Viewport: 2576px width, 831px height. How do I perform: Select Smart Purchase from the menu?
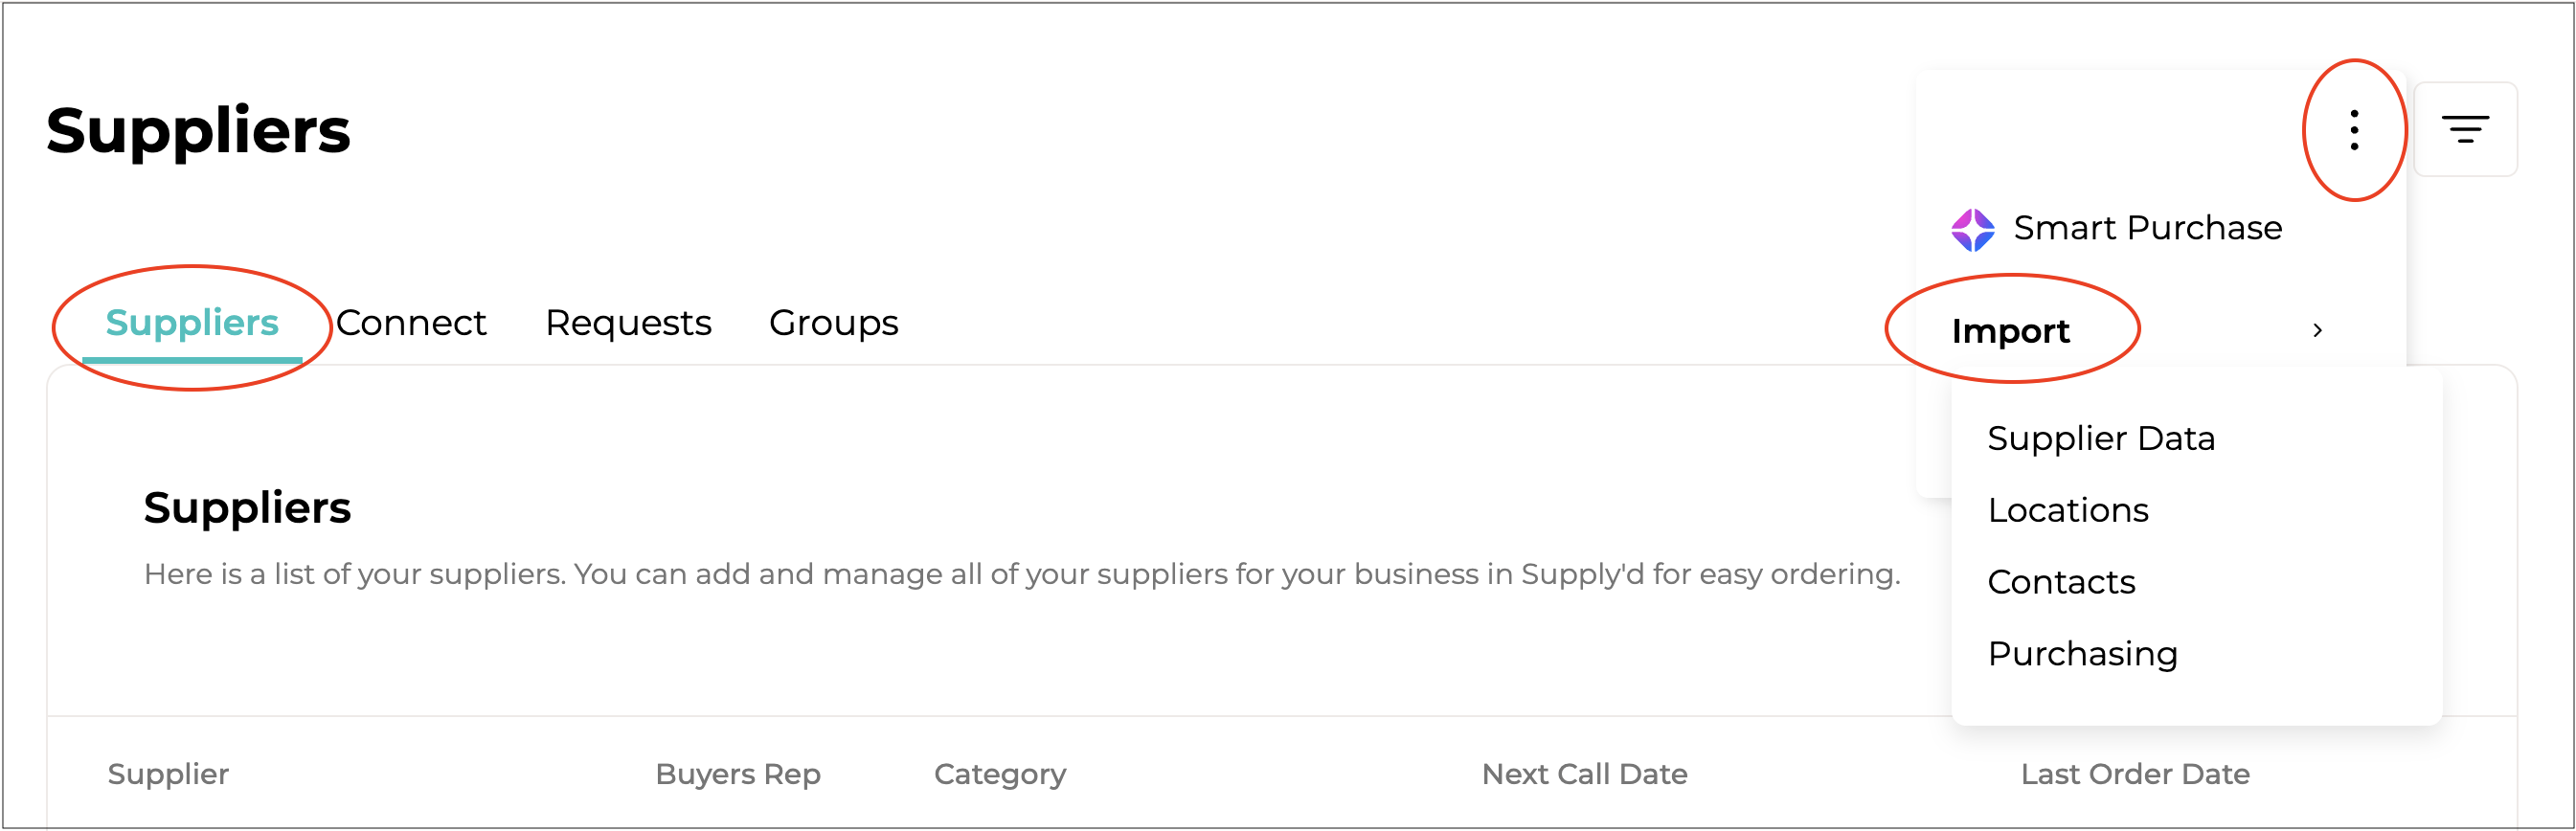2147,229
